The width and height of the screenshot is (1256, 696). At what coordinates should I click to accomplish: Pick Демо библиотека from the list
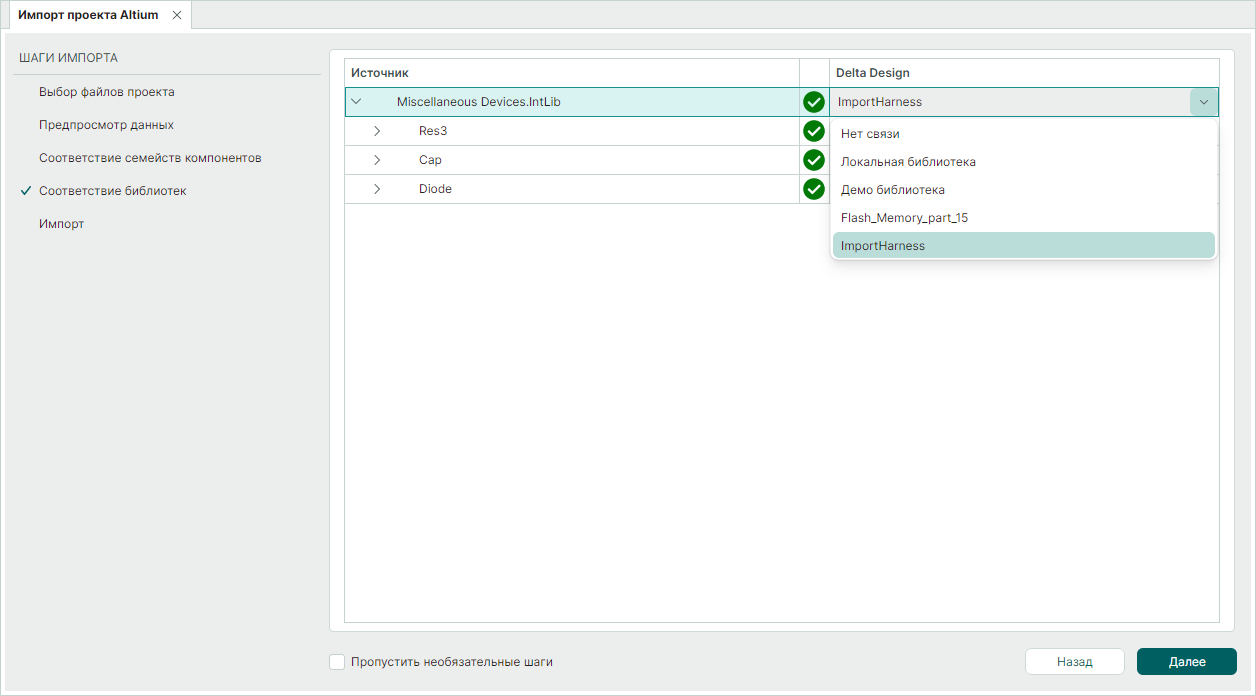point(892,190)
